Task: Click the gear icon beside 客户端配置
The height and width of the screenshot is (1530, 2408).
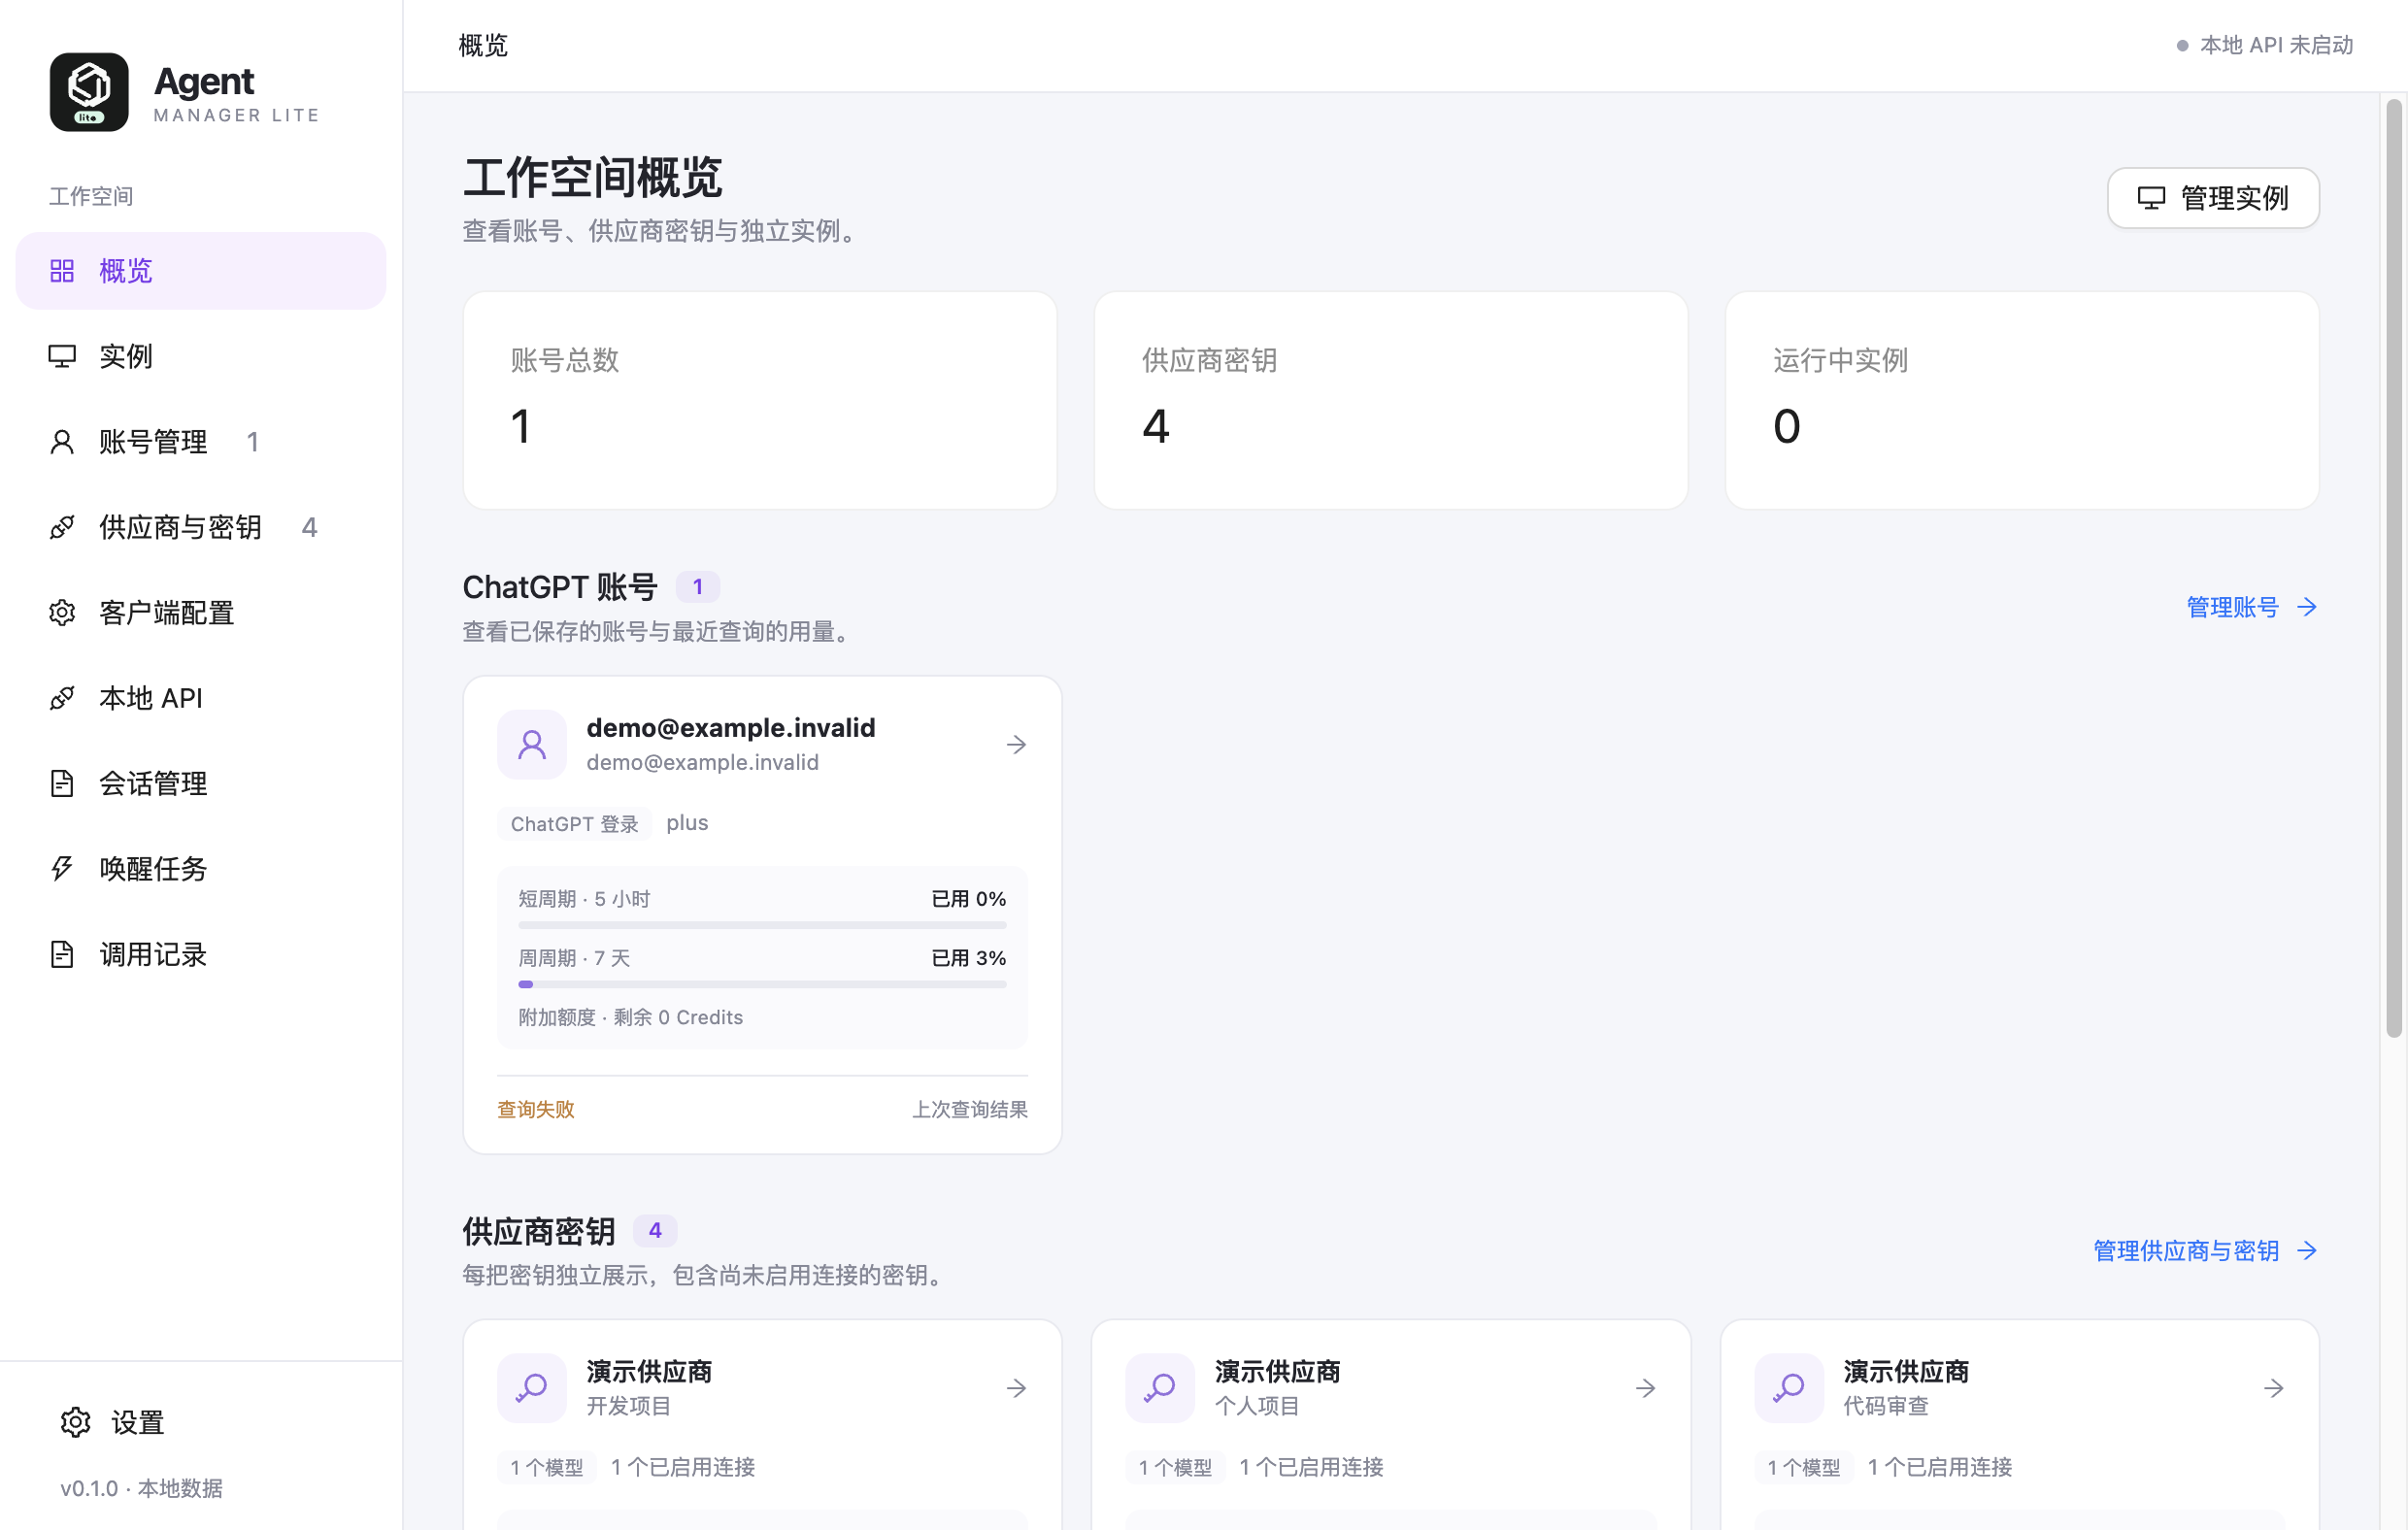Action: (x=62, y=613)
